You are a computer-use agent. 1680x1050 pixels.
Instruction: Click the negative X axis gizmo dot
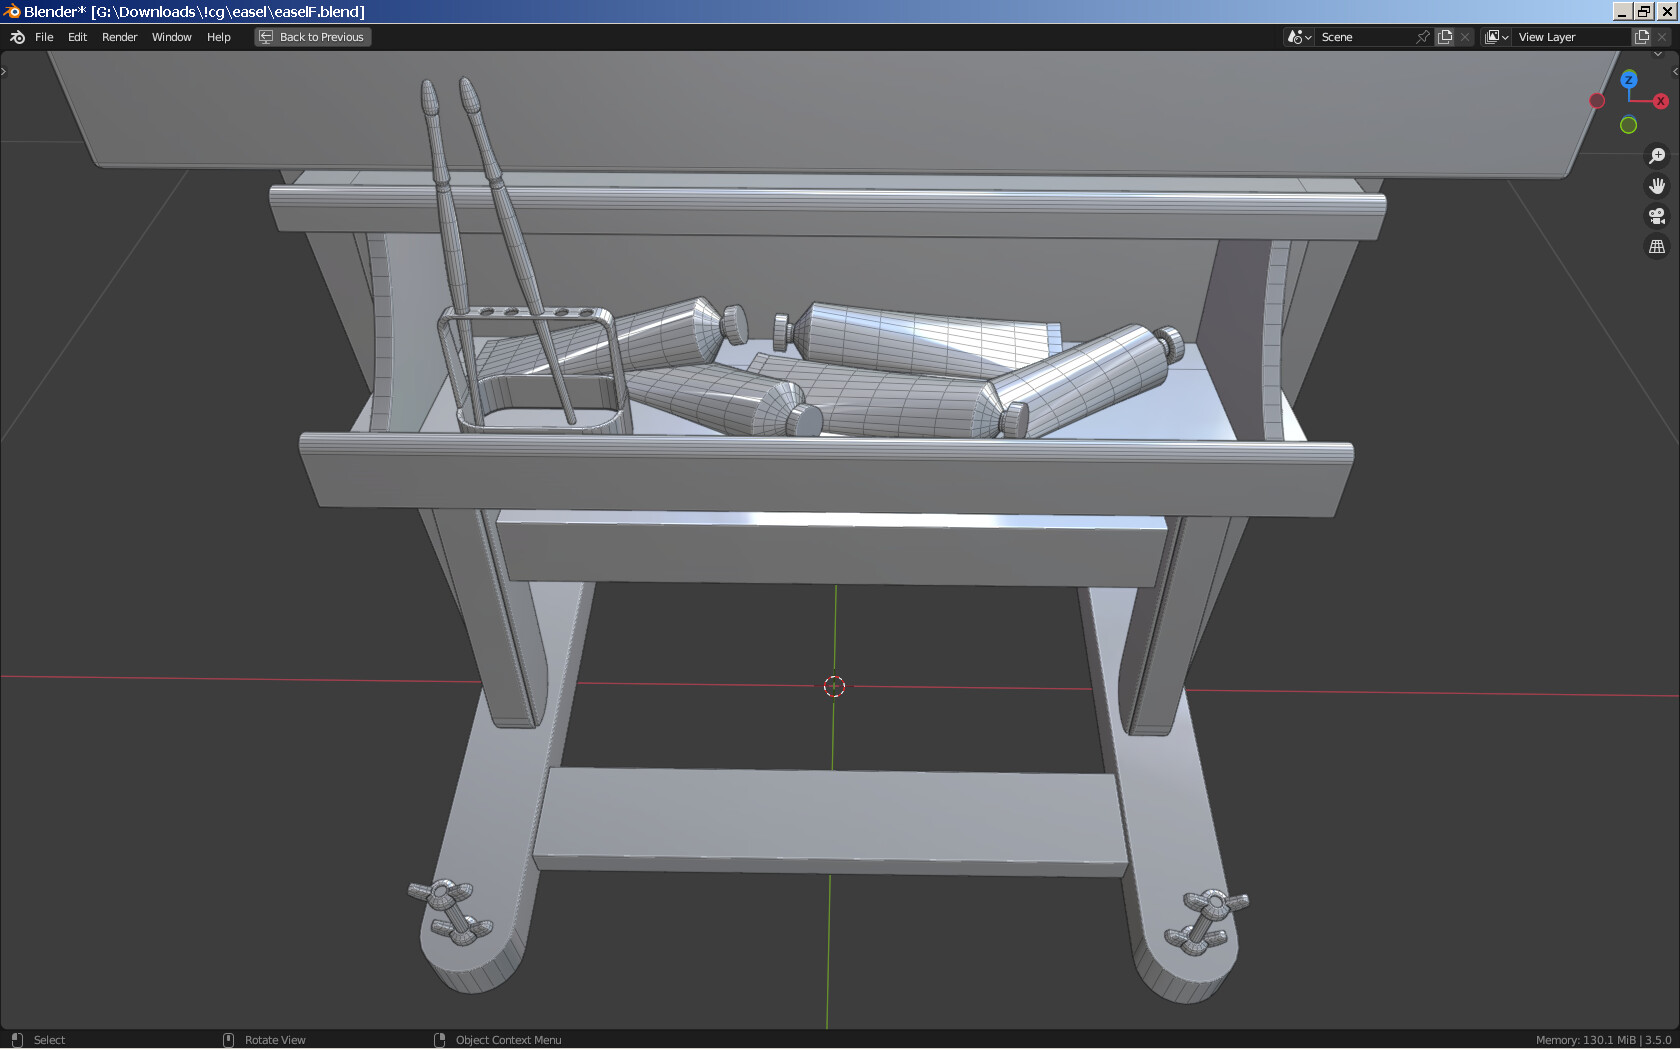(1597, 101)
